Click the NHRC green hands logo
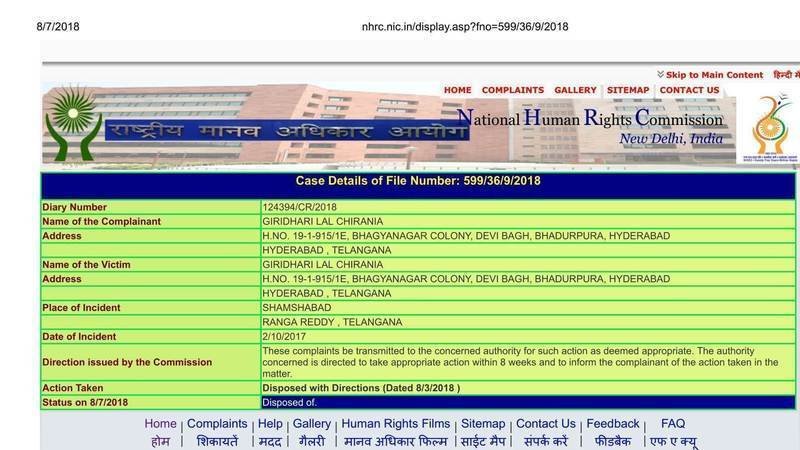Viewport: 800px width, 450px height. point(73,122)
